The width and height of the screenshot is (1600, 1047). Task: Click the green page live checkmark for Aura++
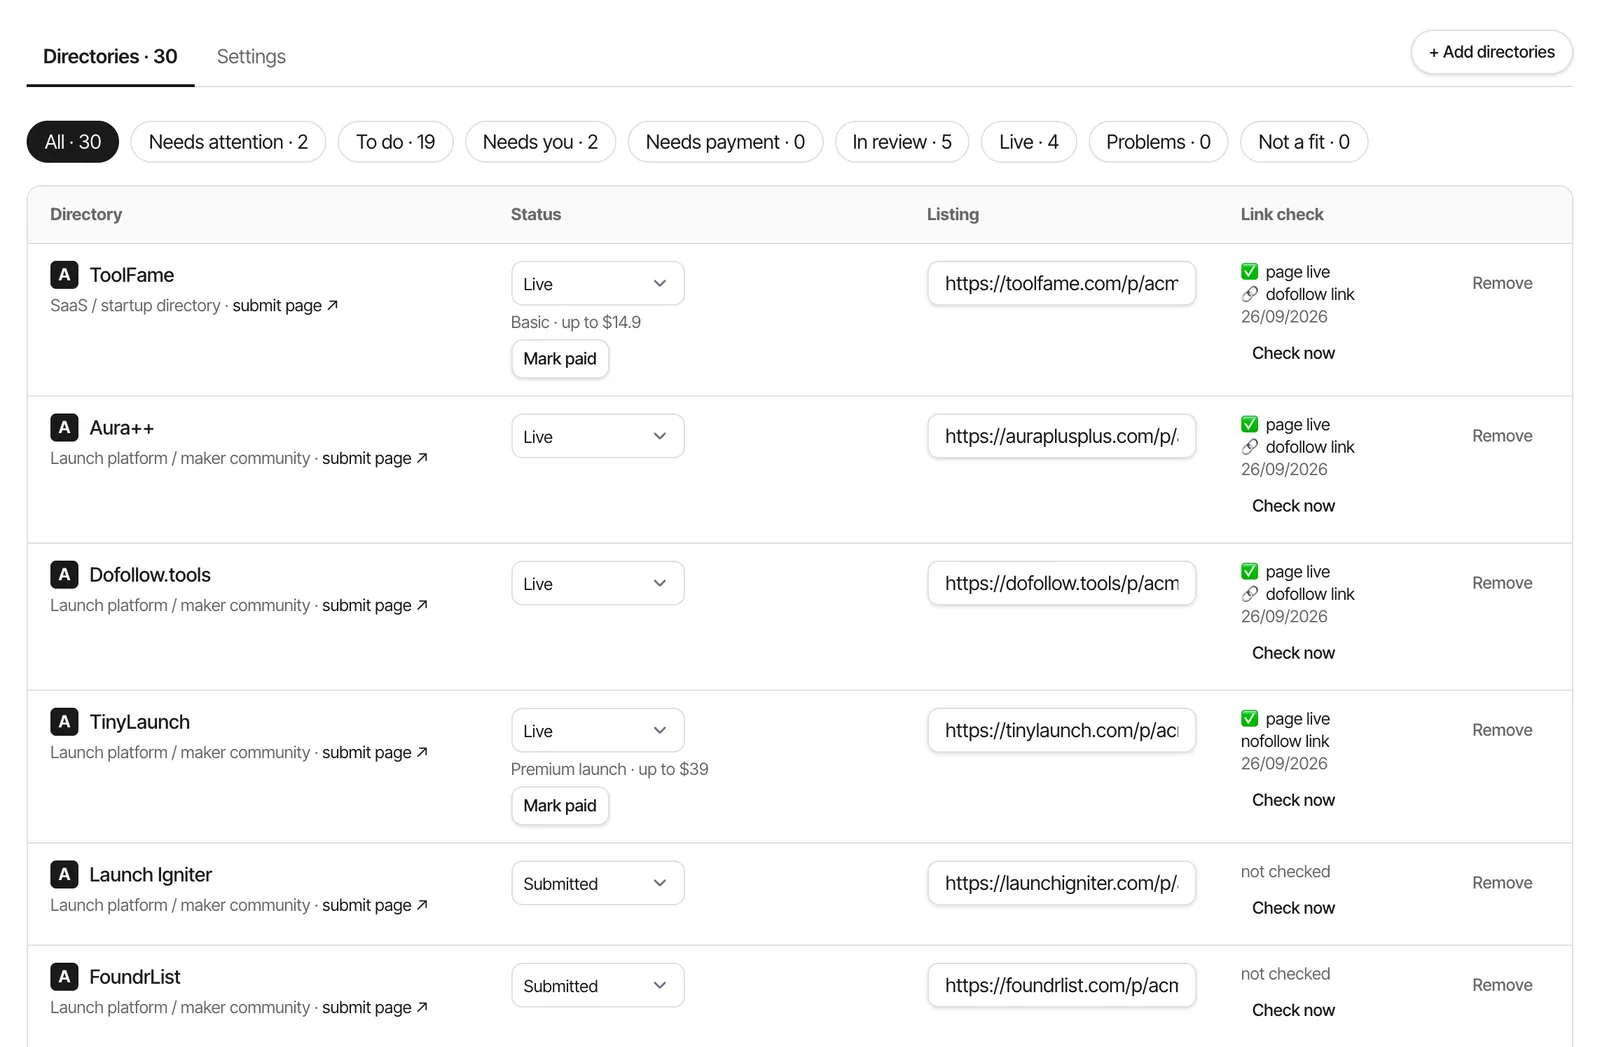(1249, 424)
